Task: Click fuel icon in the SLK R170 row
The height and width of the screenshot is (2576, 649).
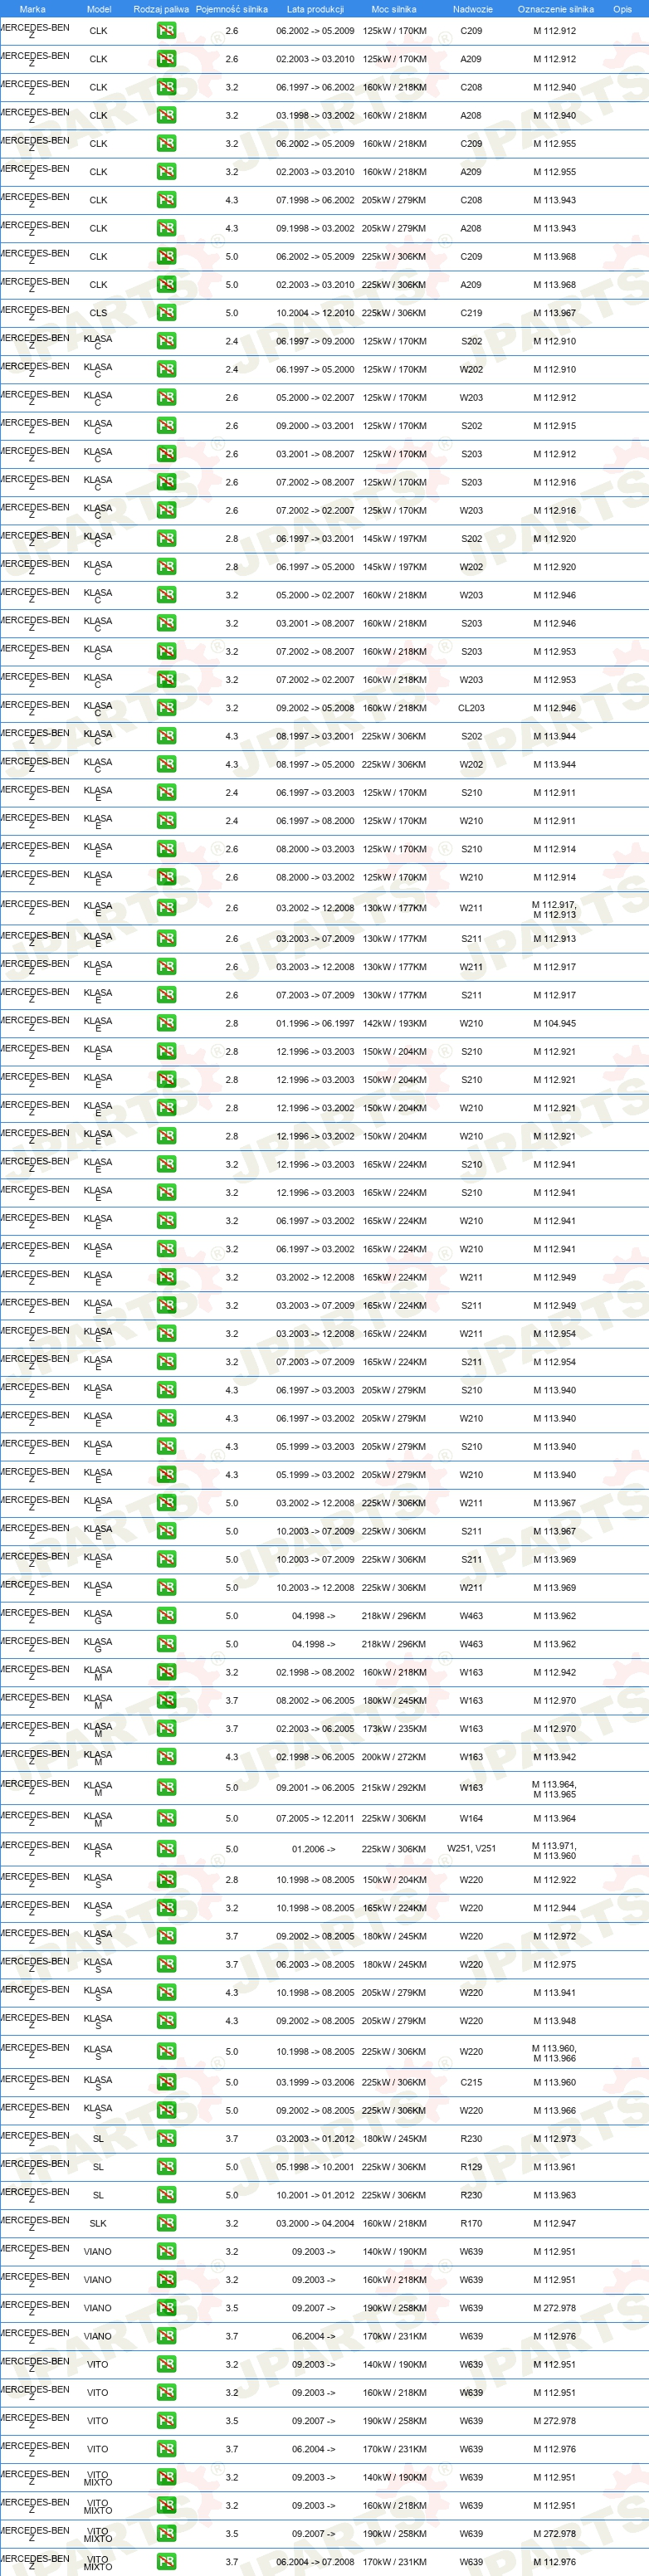Action: [x=166, y=2223]
